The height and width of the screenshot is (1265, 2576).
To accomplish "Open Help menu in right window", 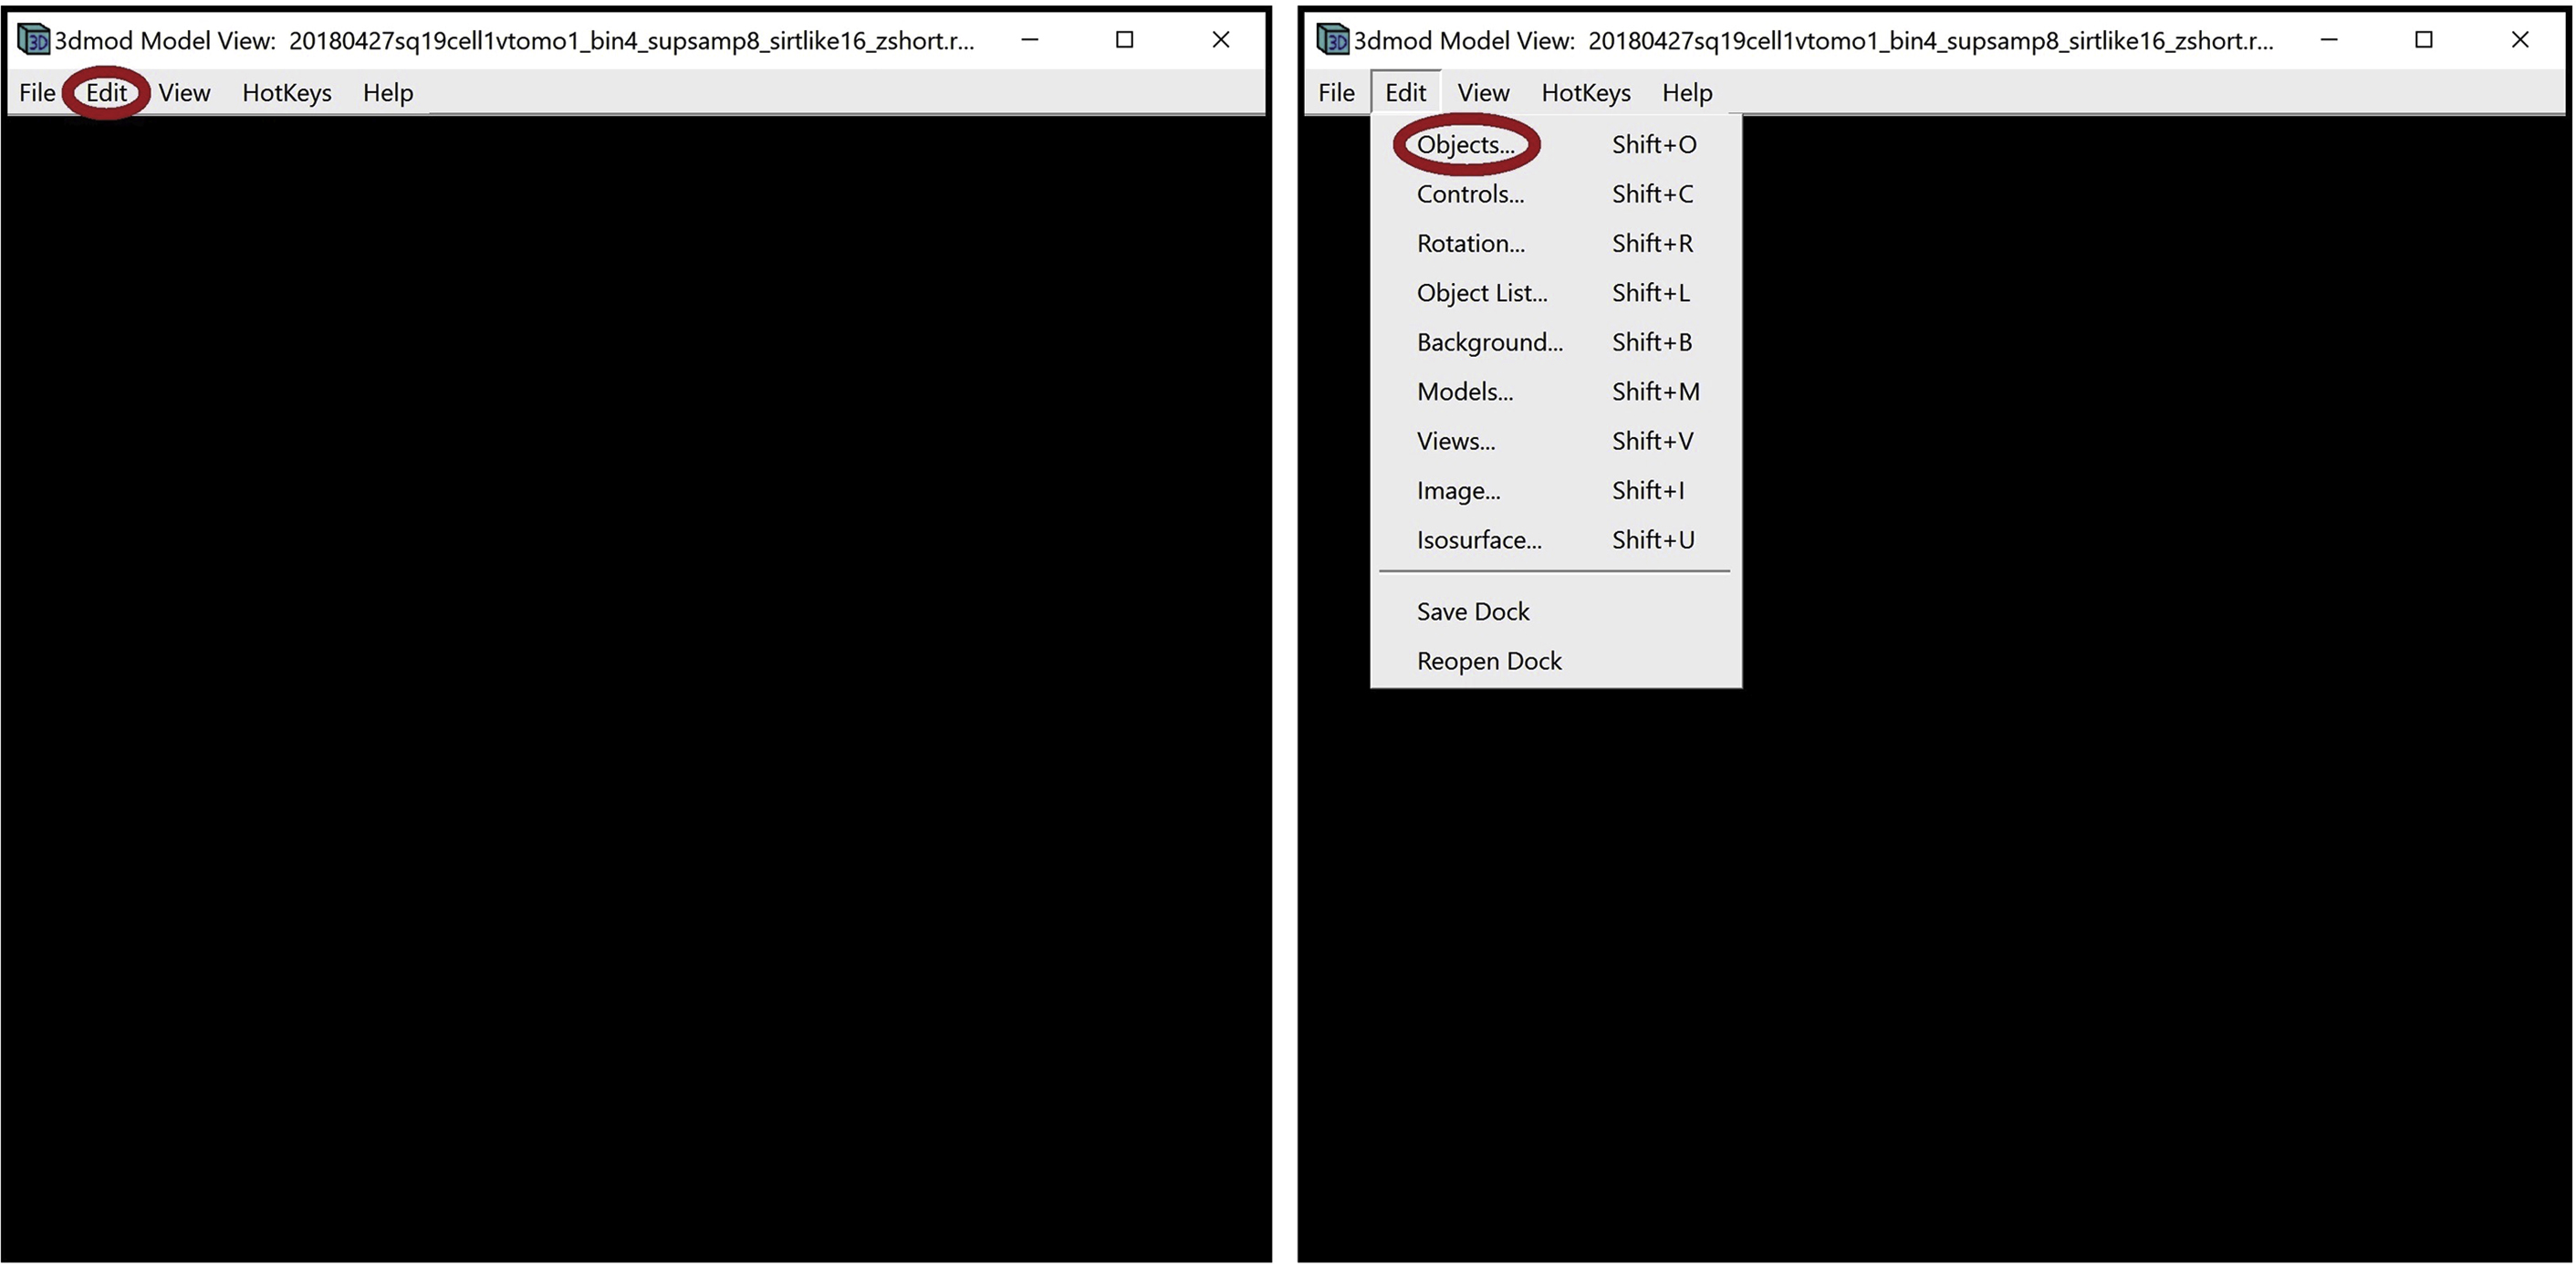I will click(x=1686, y=93).
